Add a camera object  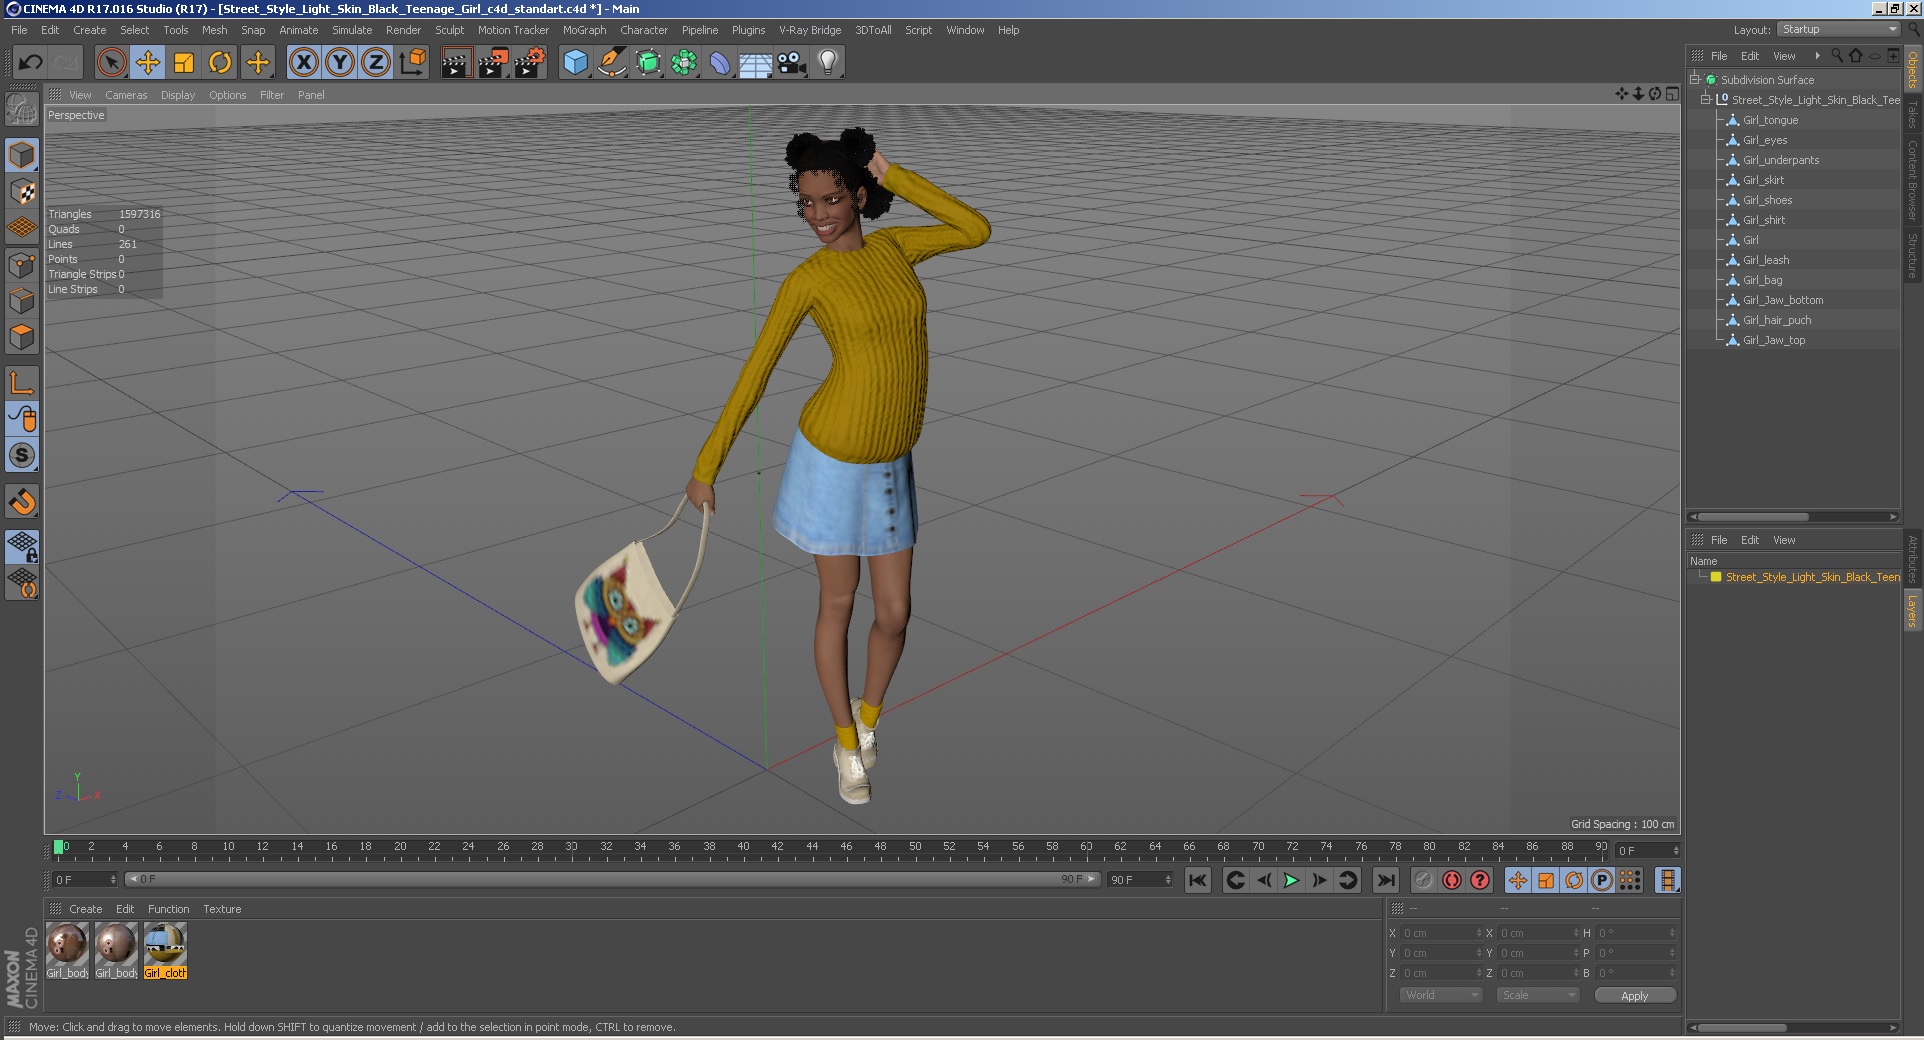(792, 62)
